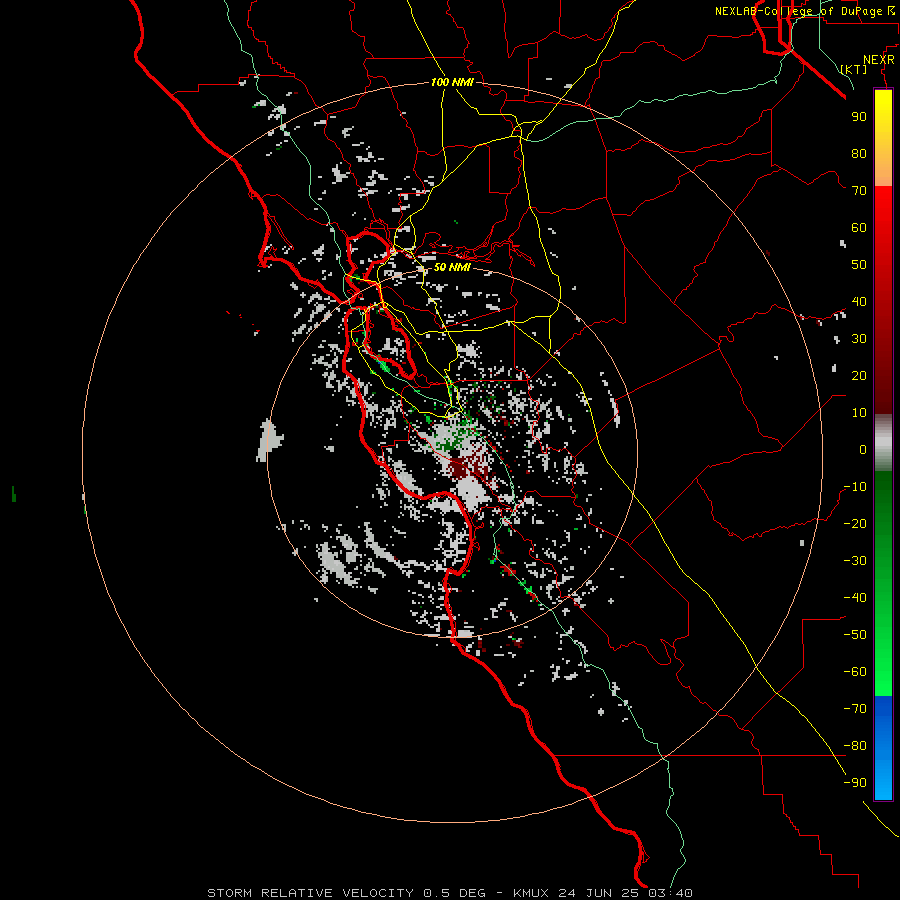Image resolution: width=900 pixels, height=900 pixels.
Task: Click the 10 value on the velocity scale
Action: click(859, 413)
